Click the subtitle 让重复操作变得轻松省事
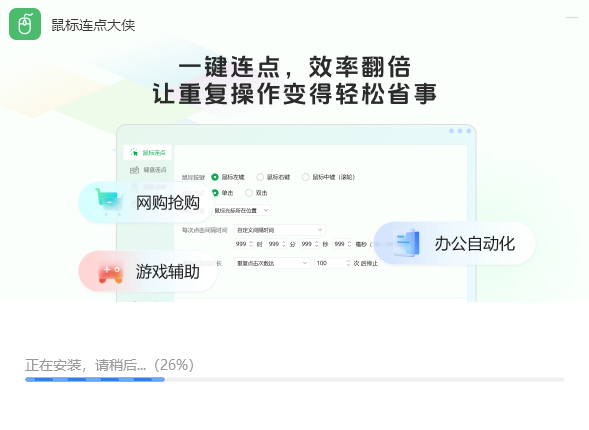Viewport: 589px width, 430px height. pyautogui.click(x=294, y=93)
